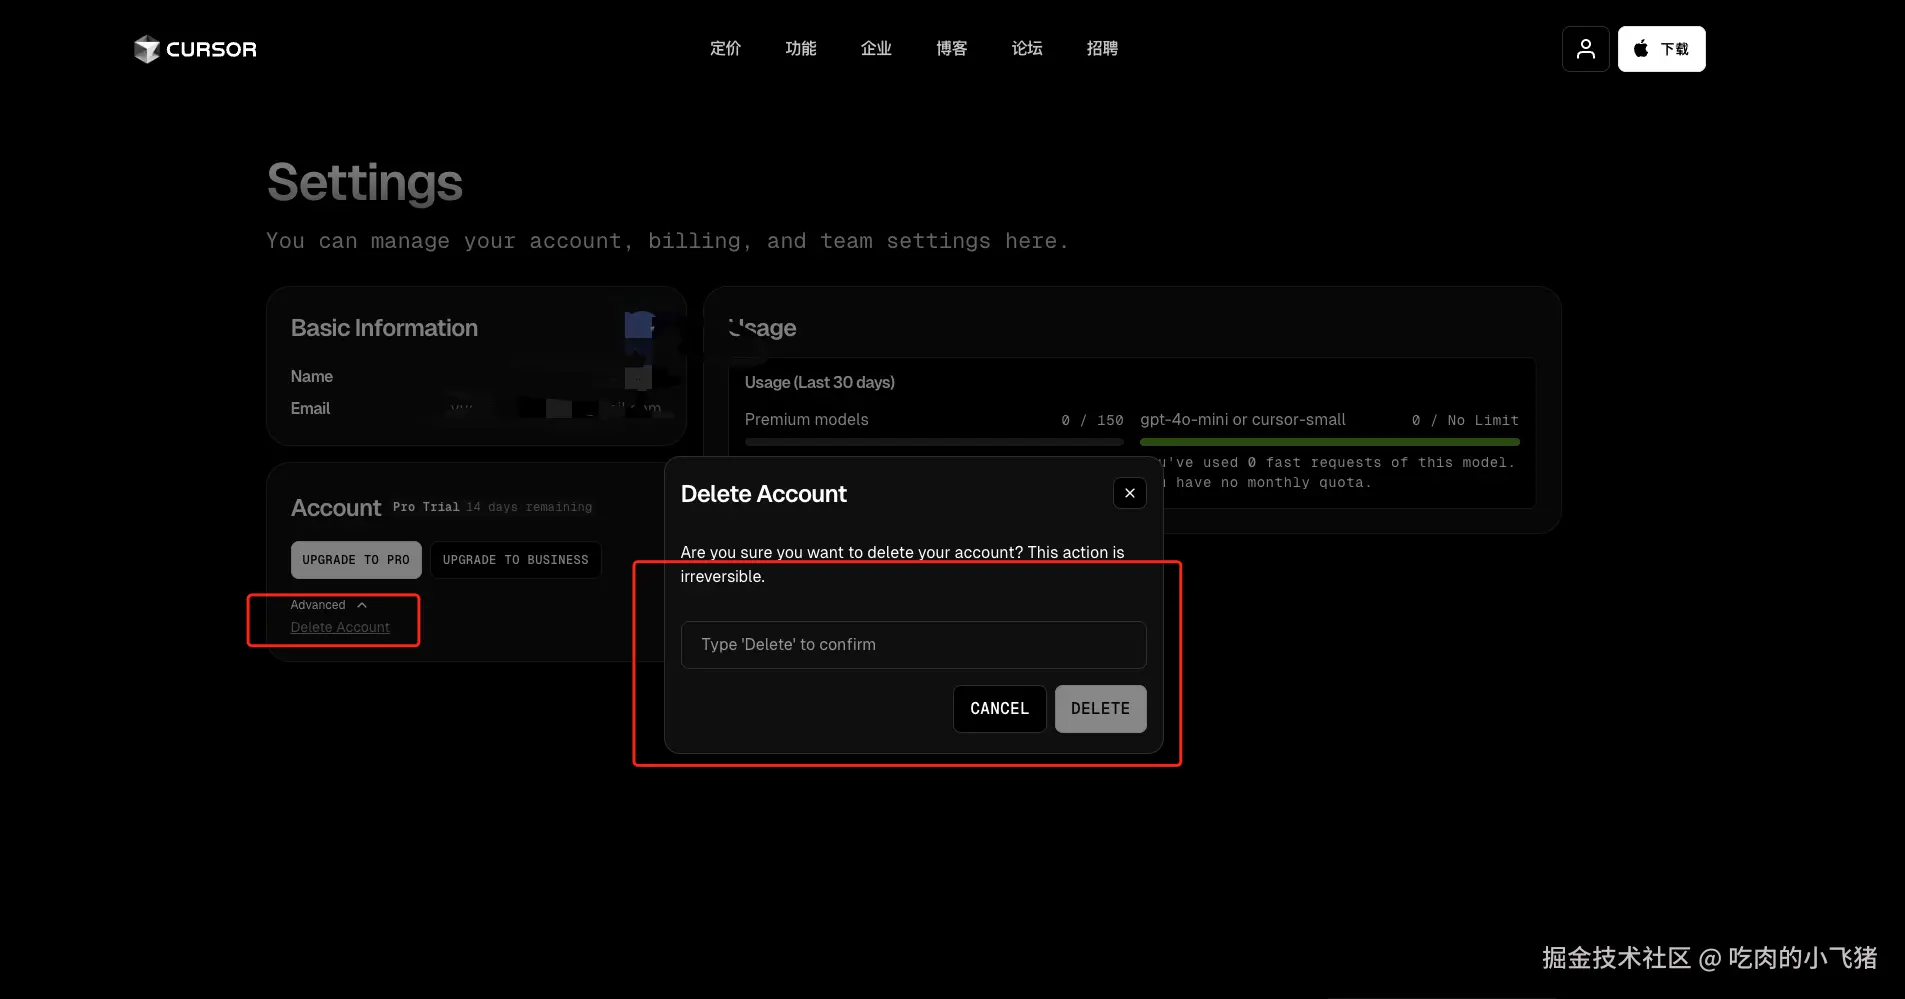Image resolution: width=1905 pixels, height=999 pixels.
Task: Click the Delete Account link
Action: click(340, 627)
